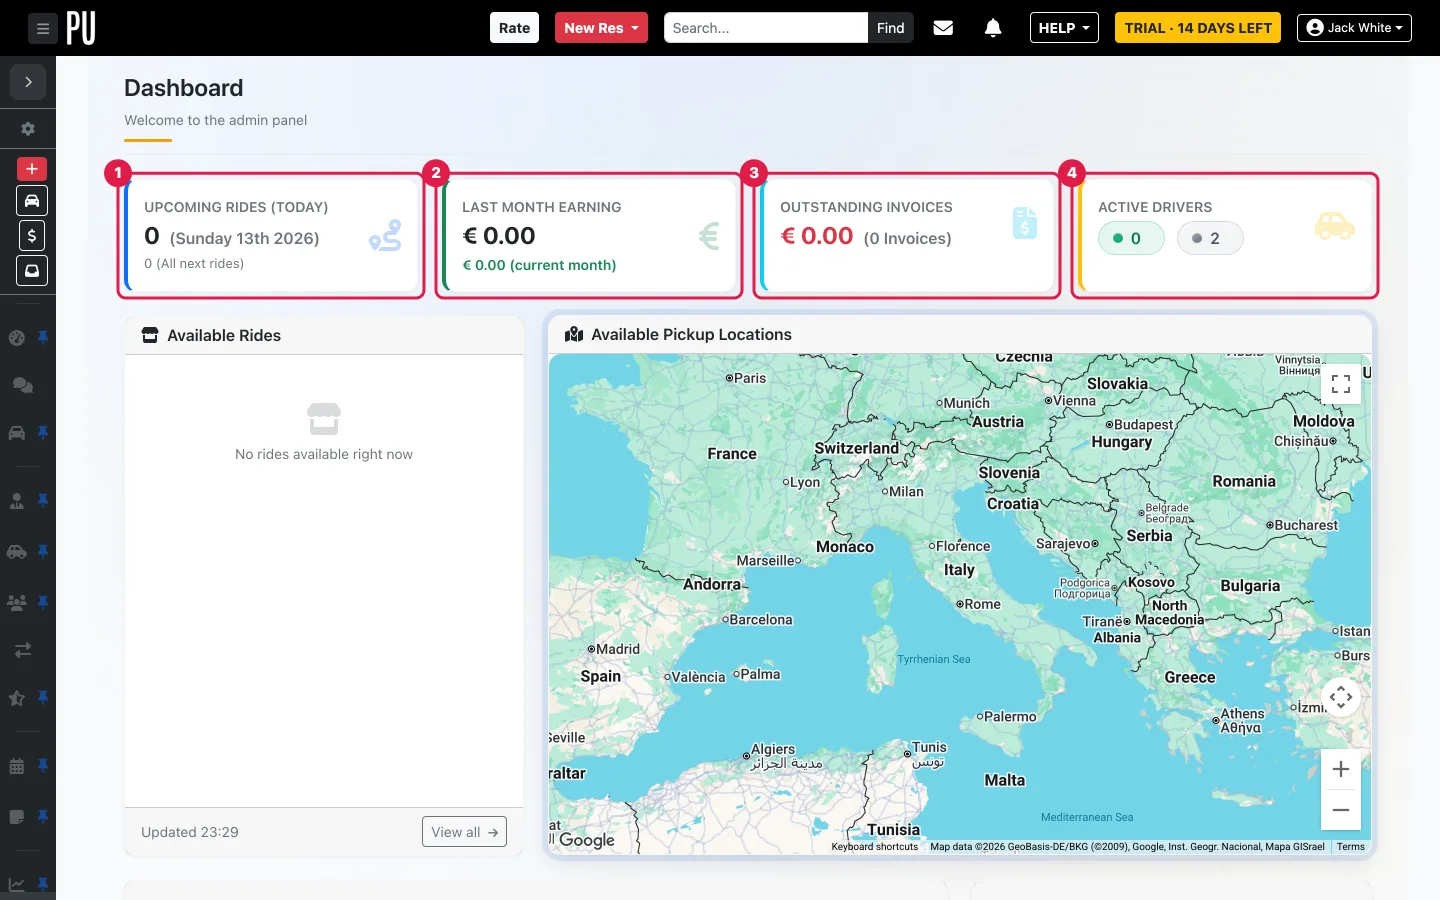Toggle pin next to front-facing car icon
Viewport: 1440px width, 900px height.
click(x=43, y=433)
